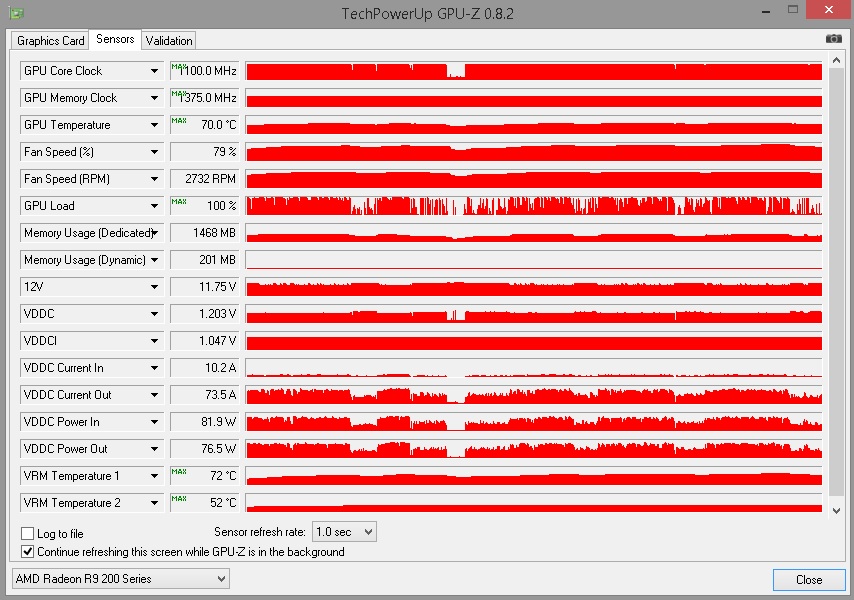This screenshot has width=854, height=600.
Task: Click the scrollbar up arrow
Action: click(837, 61)
